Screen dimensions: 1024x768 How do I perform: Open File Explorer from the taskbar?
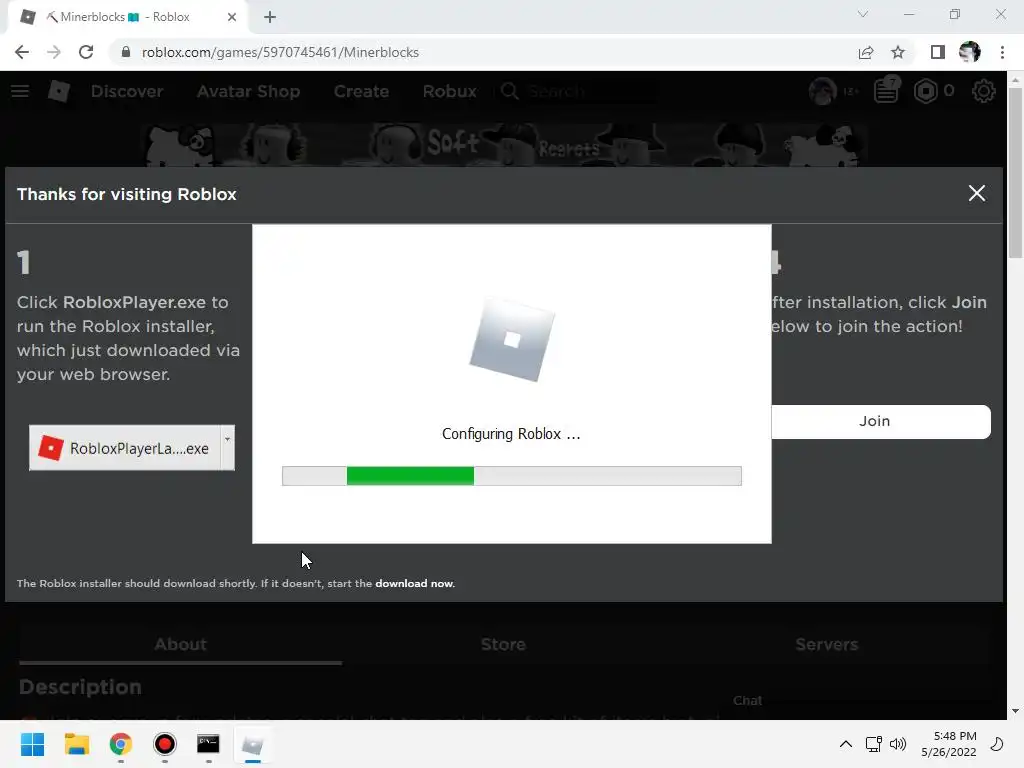coord(76,744)
